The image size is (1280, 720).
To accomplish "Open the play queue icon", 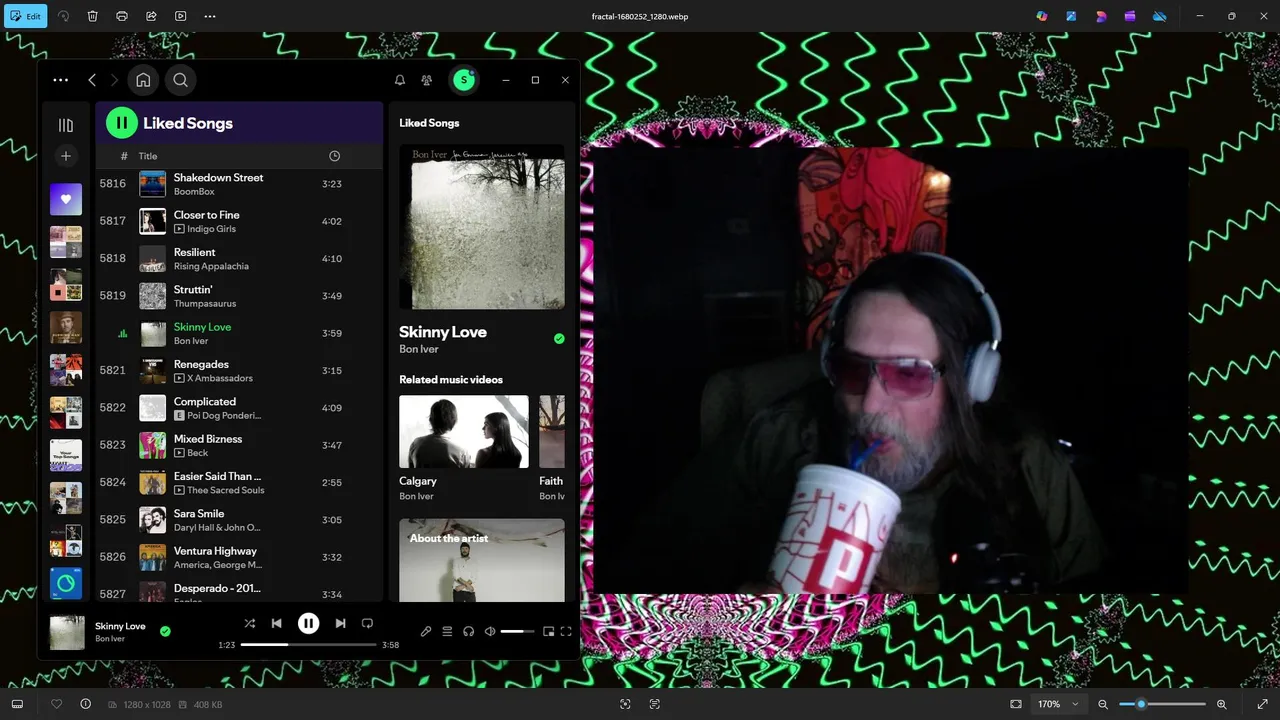I will [x=447, y=631].
